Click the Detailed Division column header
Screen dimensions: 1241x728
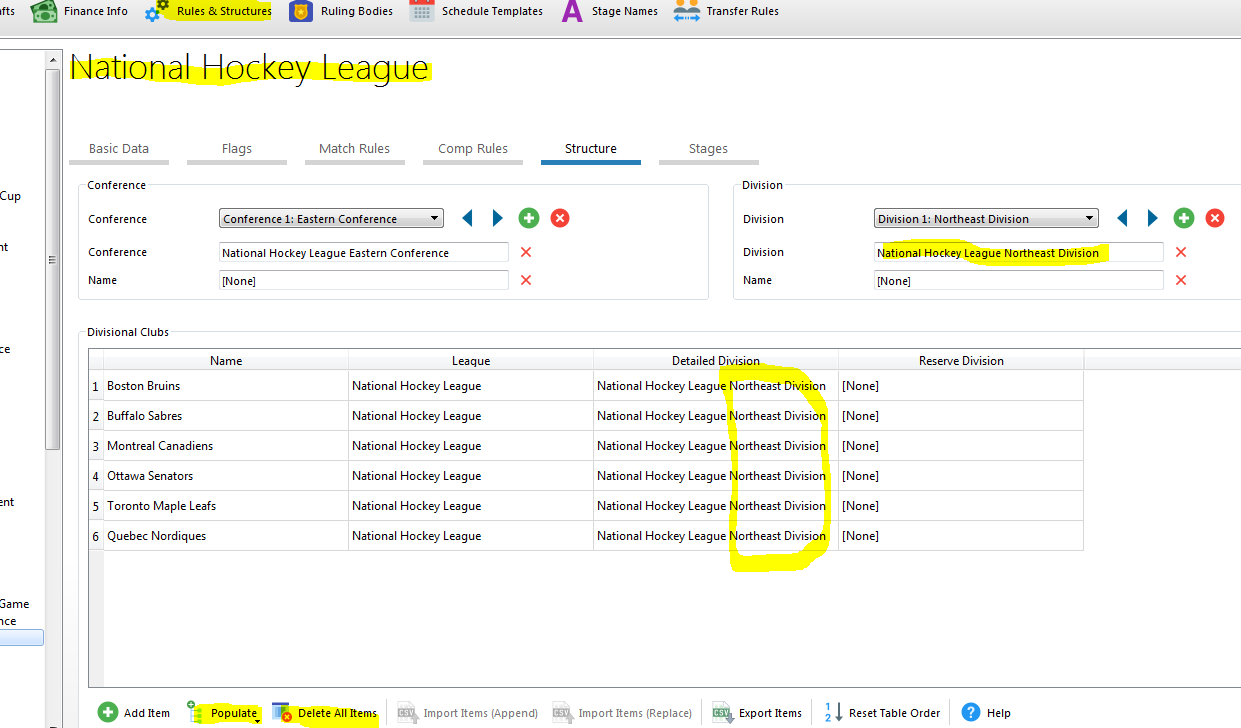tap(716, 360)
